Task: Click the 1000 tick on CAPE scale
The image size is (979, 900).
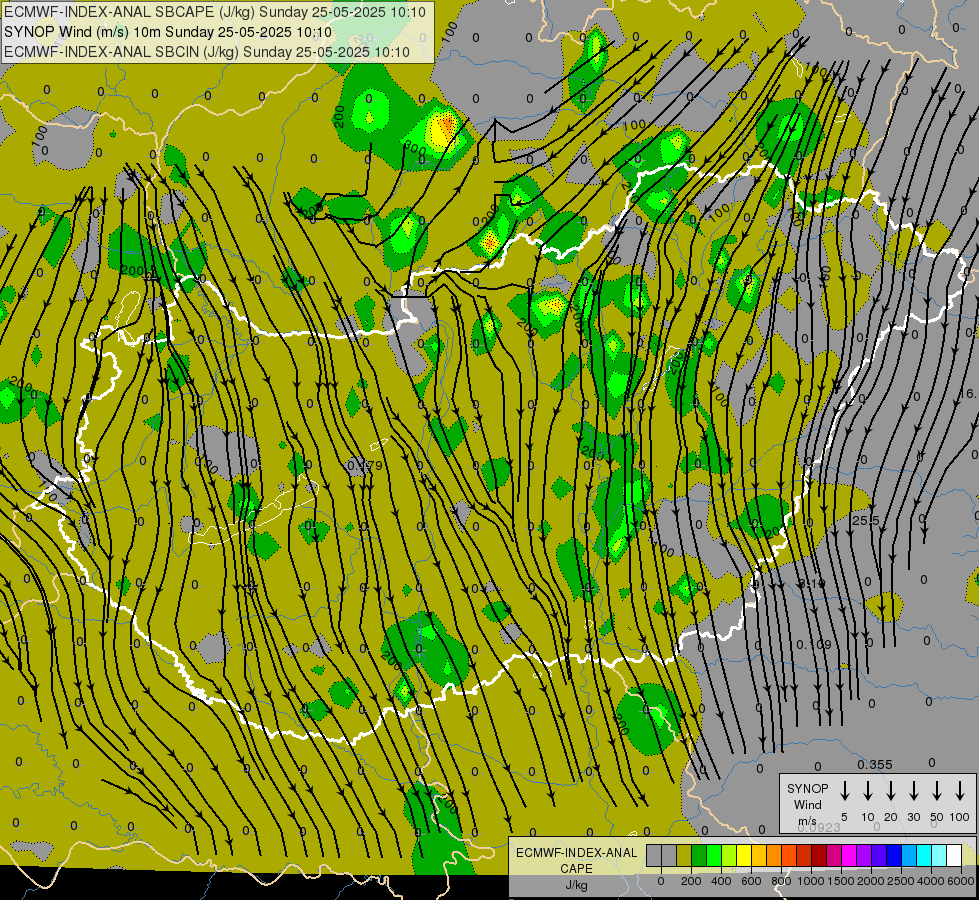Action: 811,881
